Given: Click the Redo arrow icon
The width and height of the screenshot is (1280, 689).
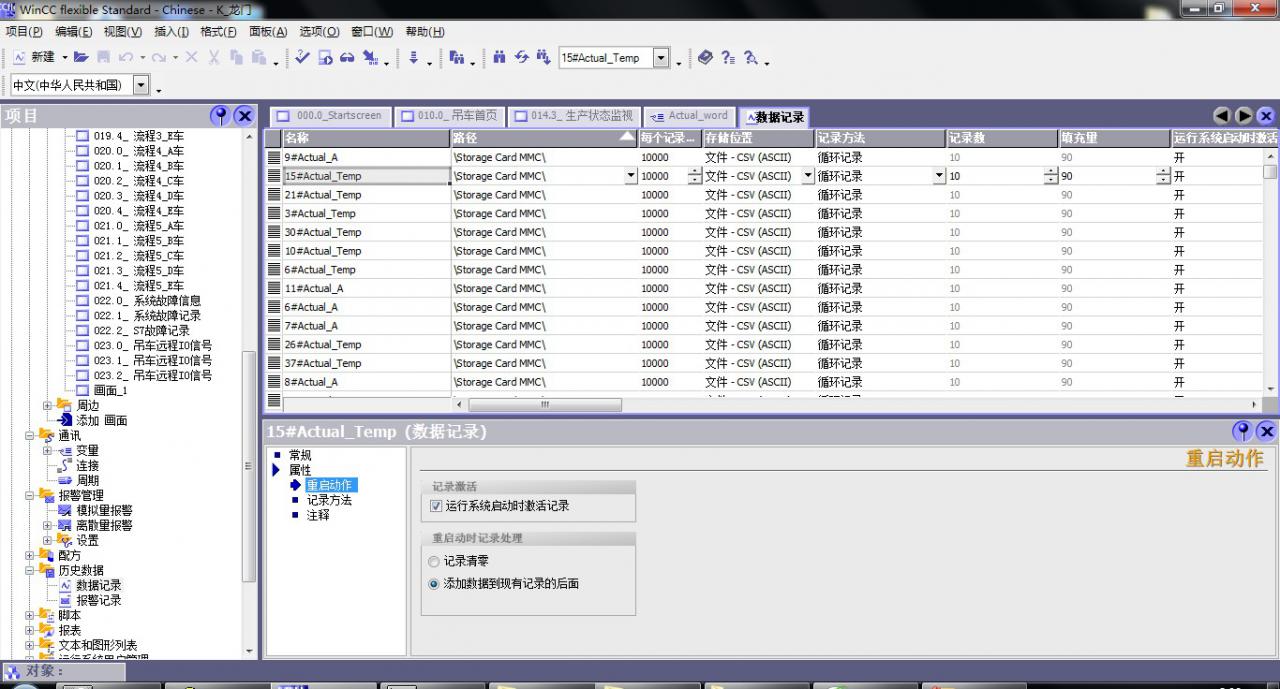Looking at the screenshot, I should tap(159, 58).
